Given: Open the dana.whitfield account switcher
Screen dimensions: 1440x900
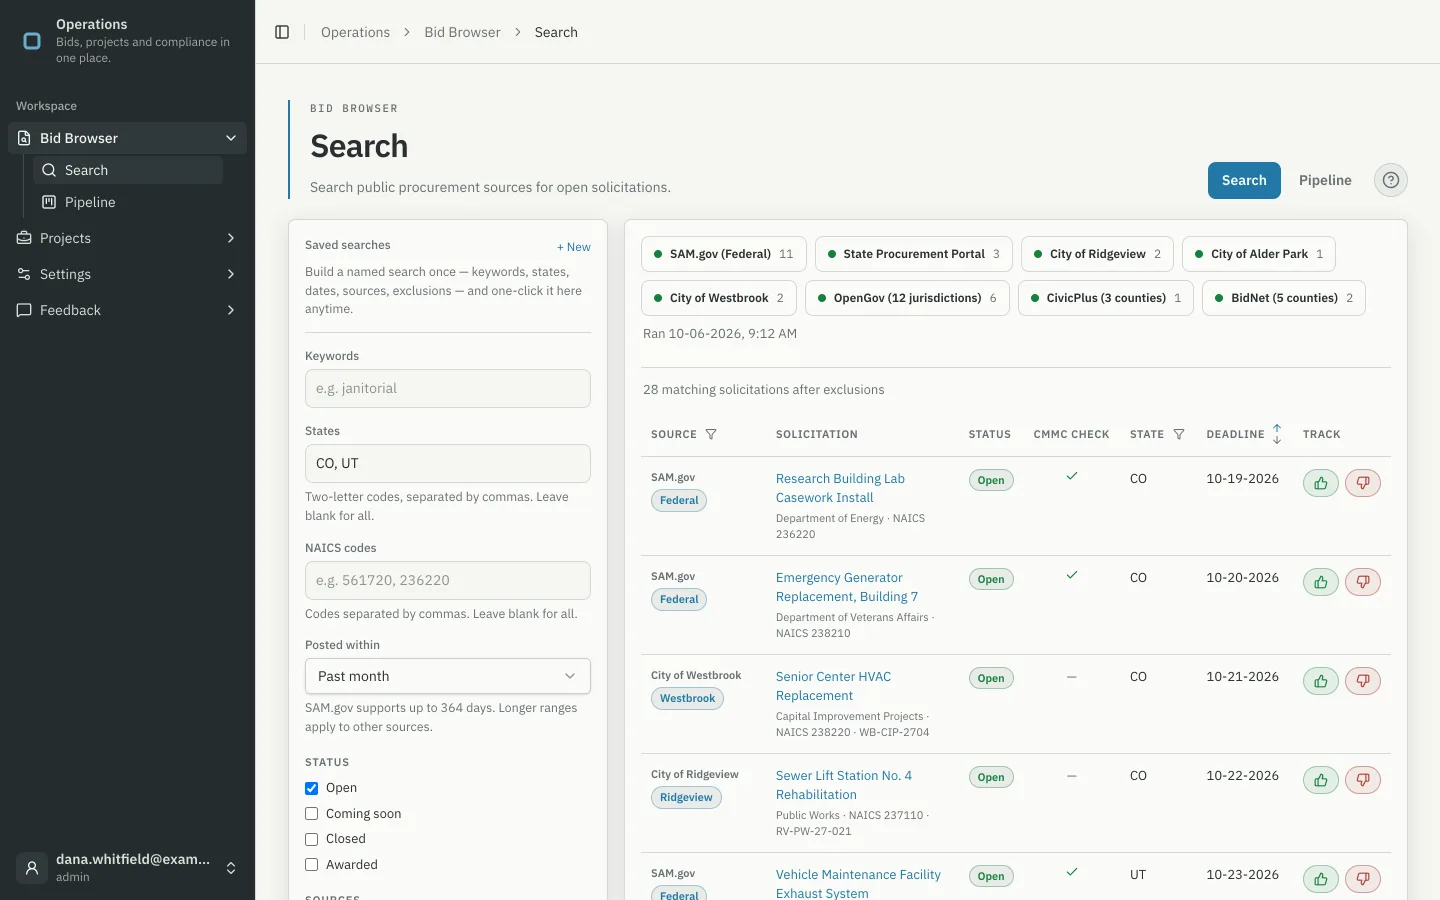Looking at the screenshot, I should tap(128, 868).
